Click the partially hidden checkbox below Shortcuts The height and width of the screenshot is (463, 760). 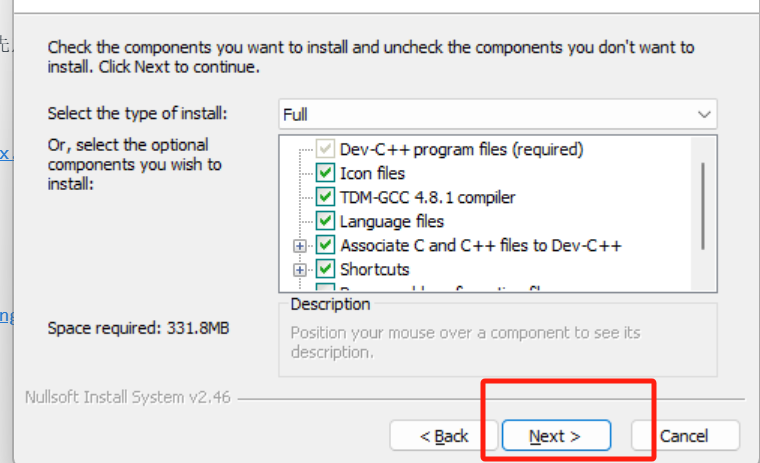pyautogui.click(x=326, y=289)
